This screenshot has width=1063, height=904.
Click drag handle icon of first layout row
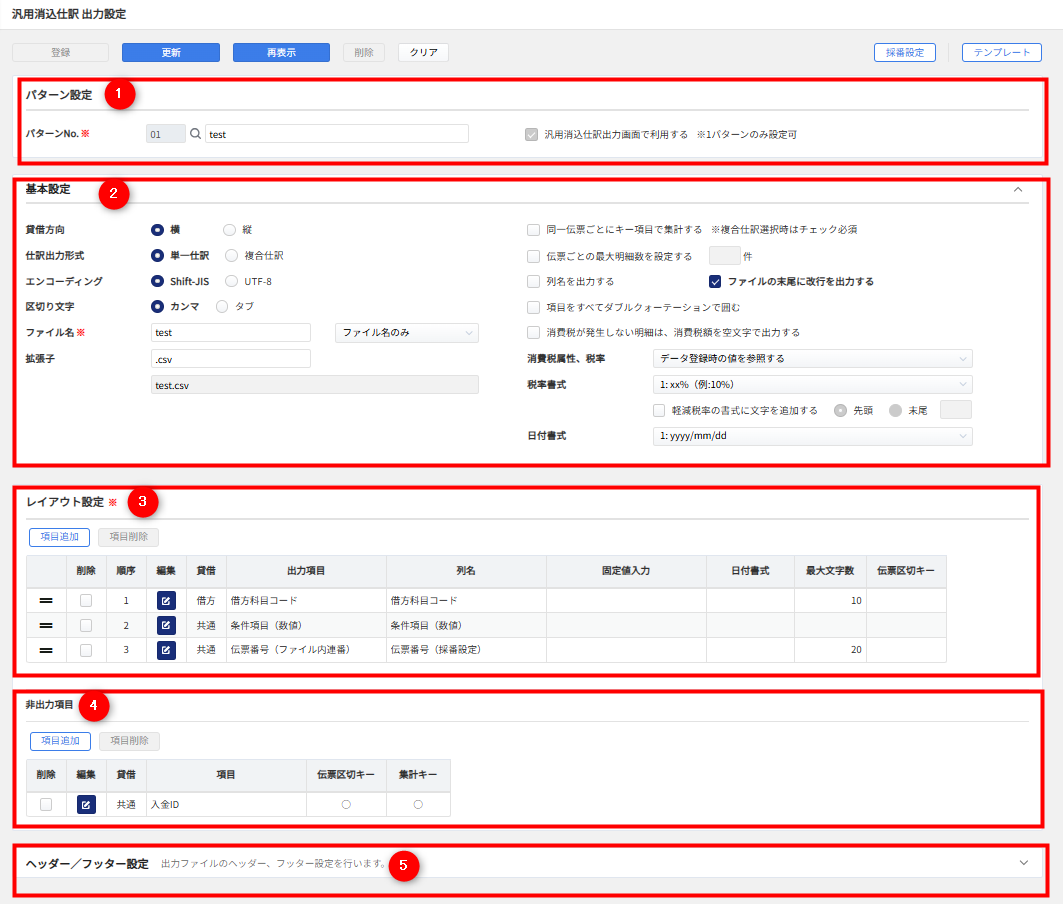(46, 601)
